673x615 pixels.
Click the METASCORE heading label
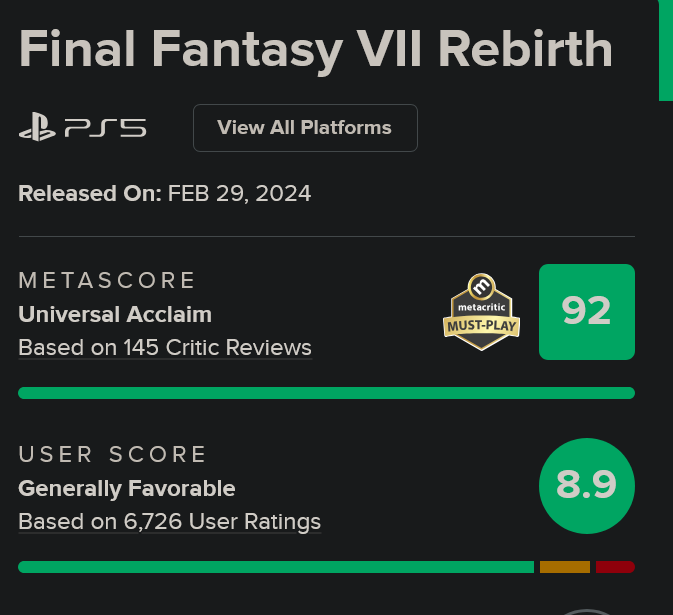pos(106,281)
